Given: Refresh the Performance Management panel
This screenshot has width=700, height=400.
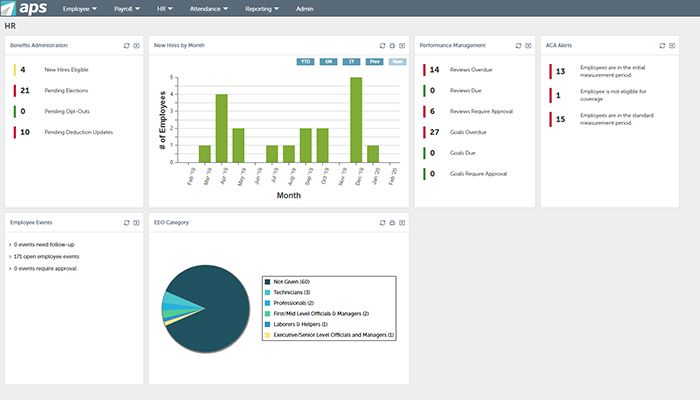Looking at the screenshot, I should tap(517, 45).
